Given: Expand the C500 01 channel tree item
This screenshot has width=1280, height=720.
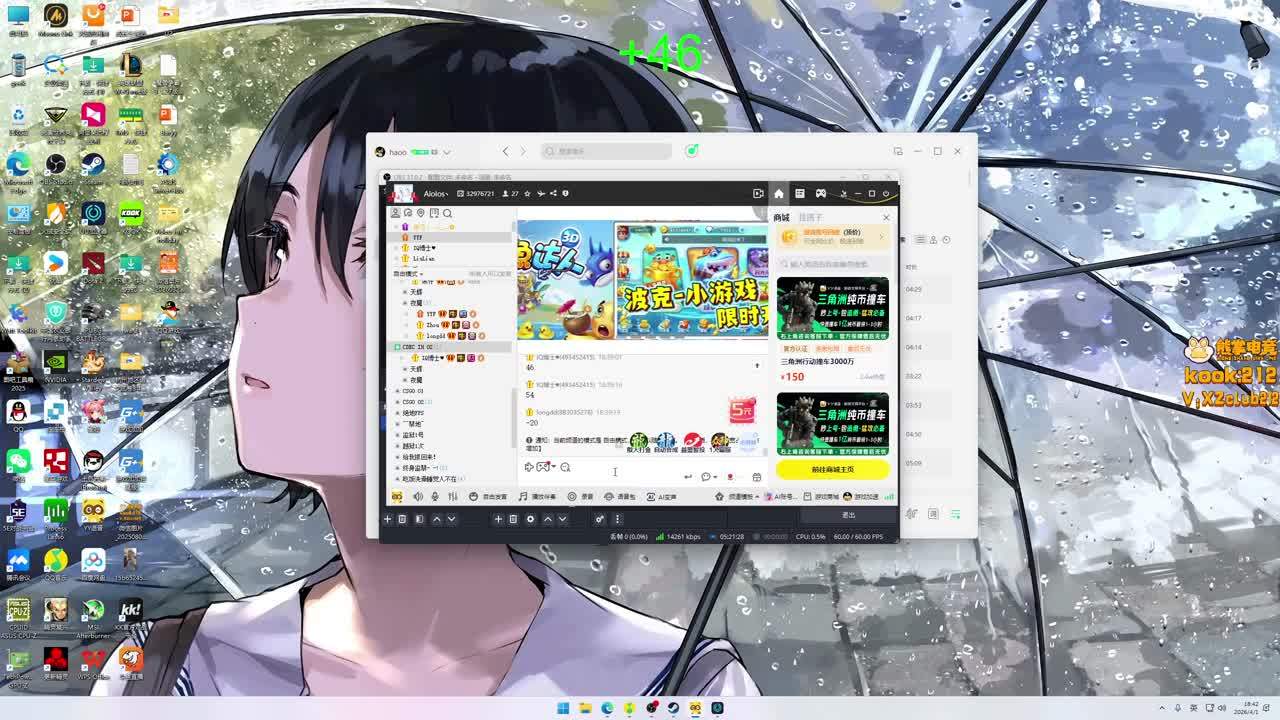Looking at the screenshot, I should (x=397, y=391).
